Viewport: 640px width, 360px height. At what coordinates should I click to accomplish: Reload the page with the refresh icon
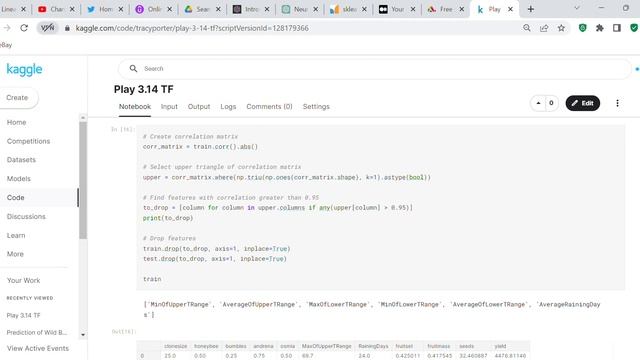point(24,28)
